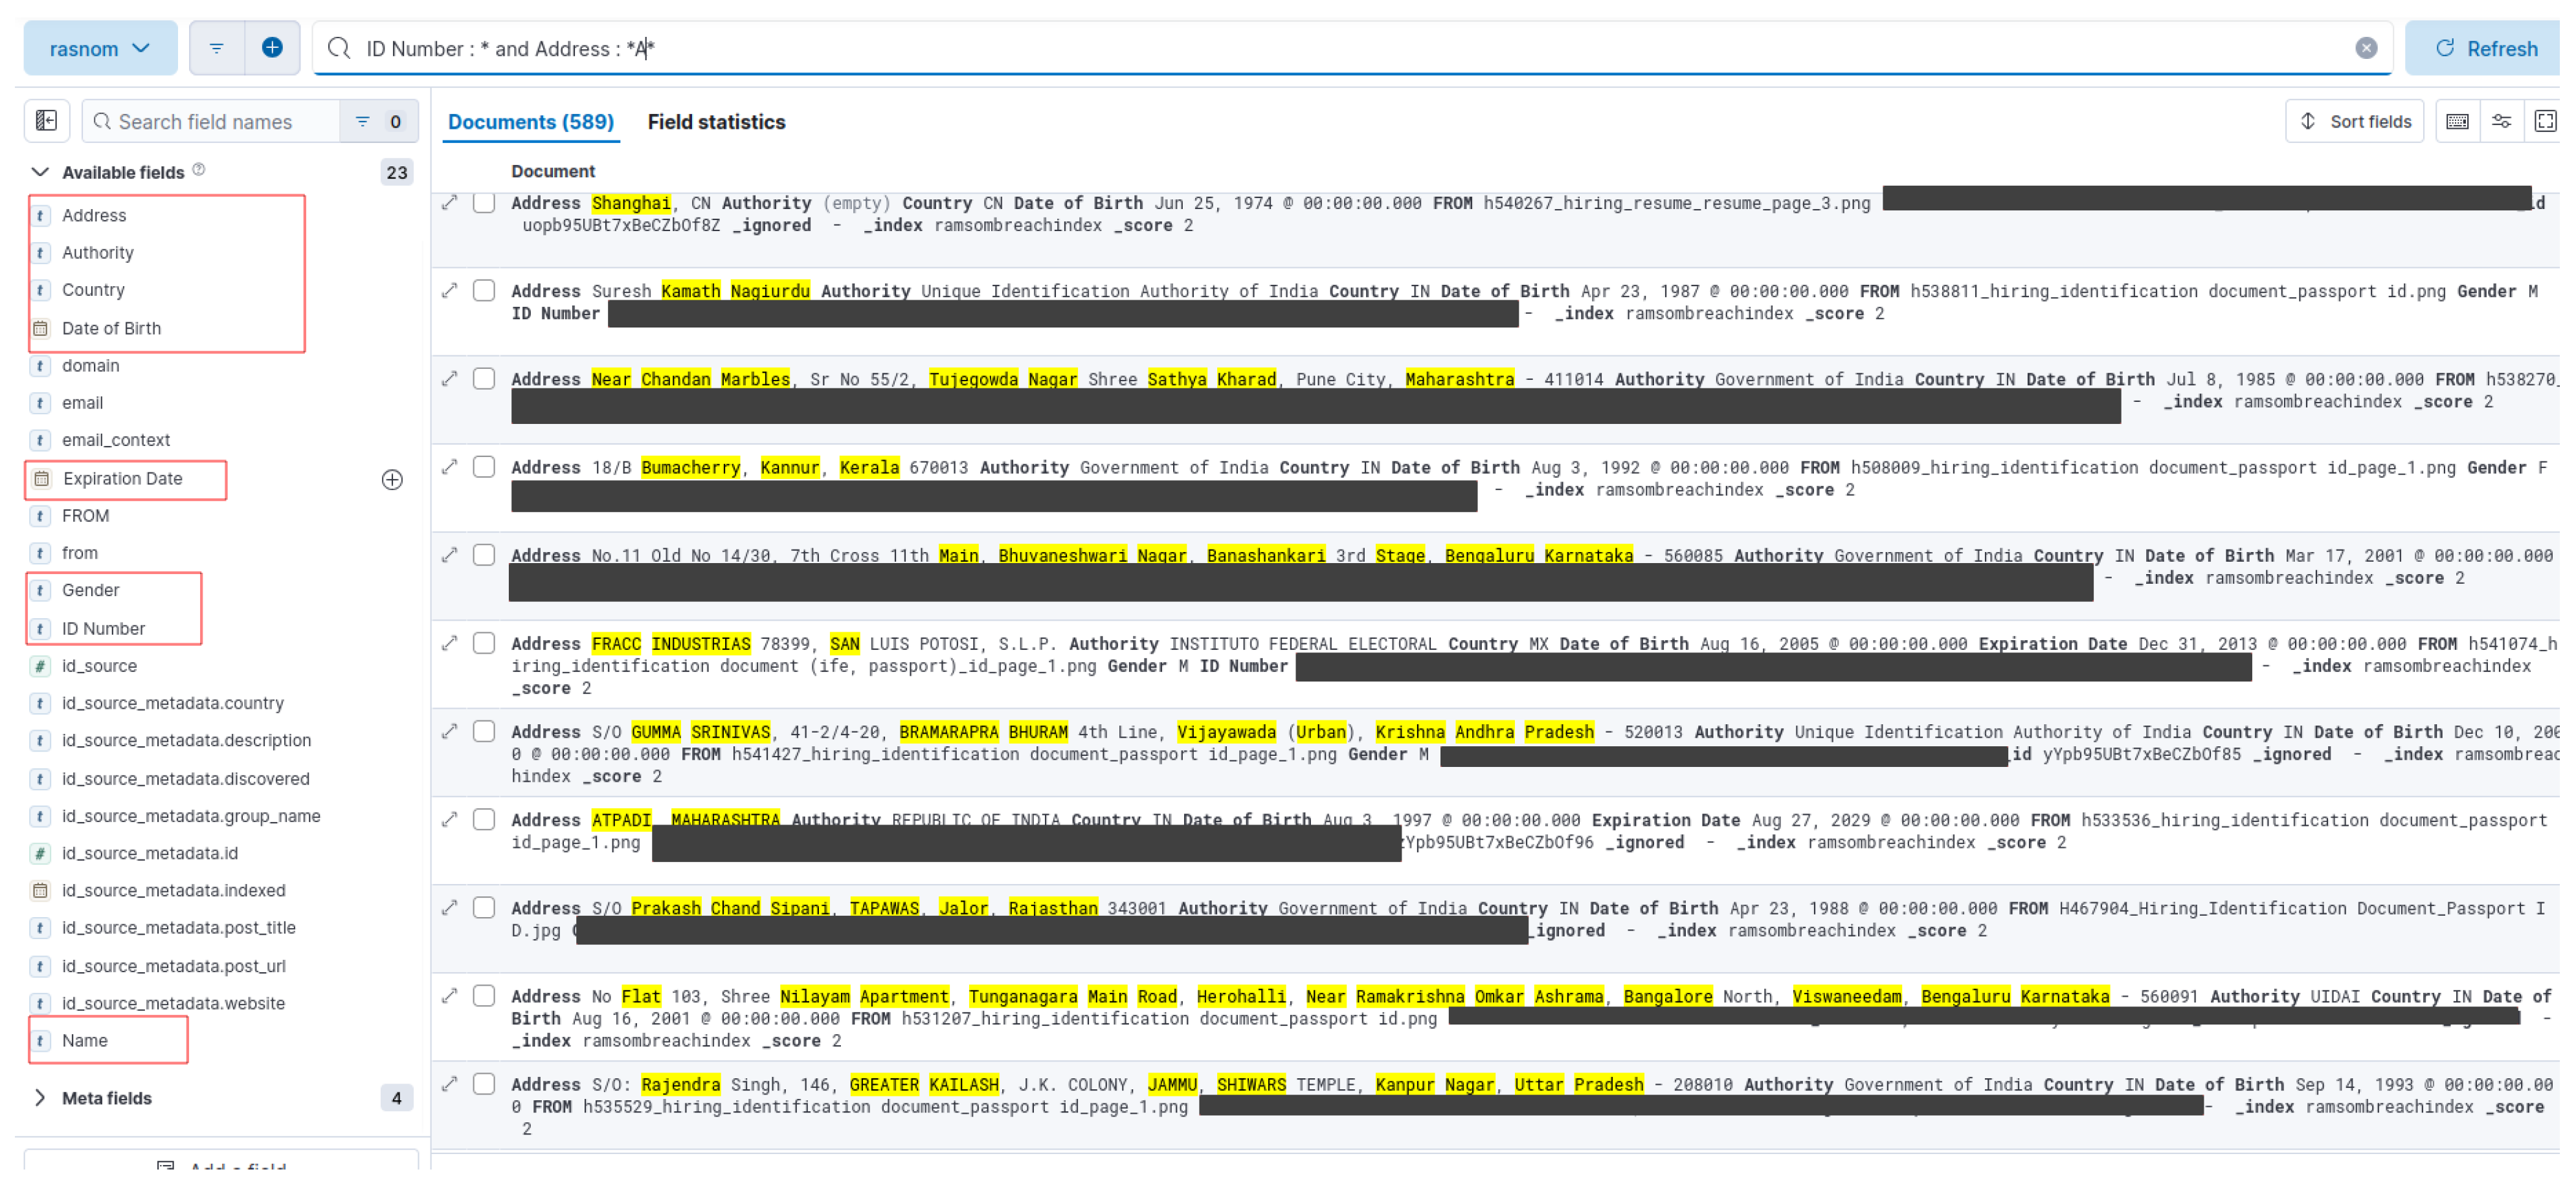Check the Suresh Kamath document row

[x=484, y=291]
